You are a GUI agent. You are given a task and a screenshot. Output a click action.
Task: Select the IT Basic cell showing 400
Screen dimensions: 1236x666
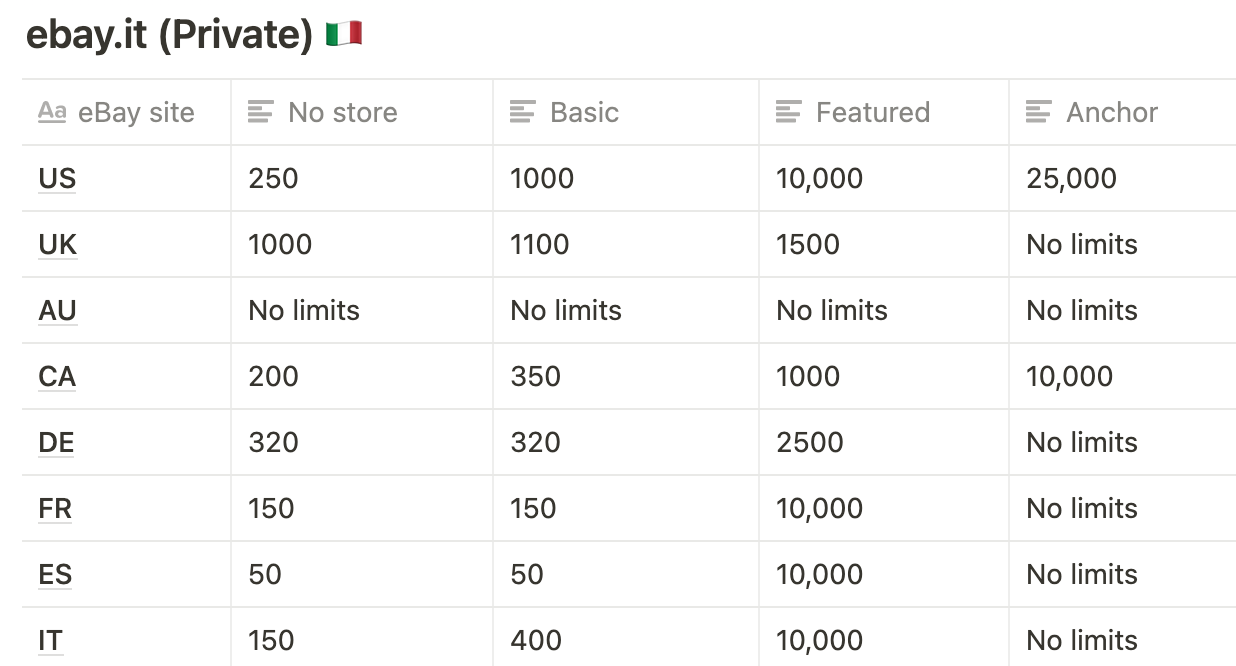626,637
